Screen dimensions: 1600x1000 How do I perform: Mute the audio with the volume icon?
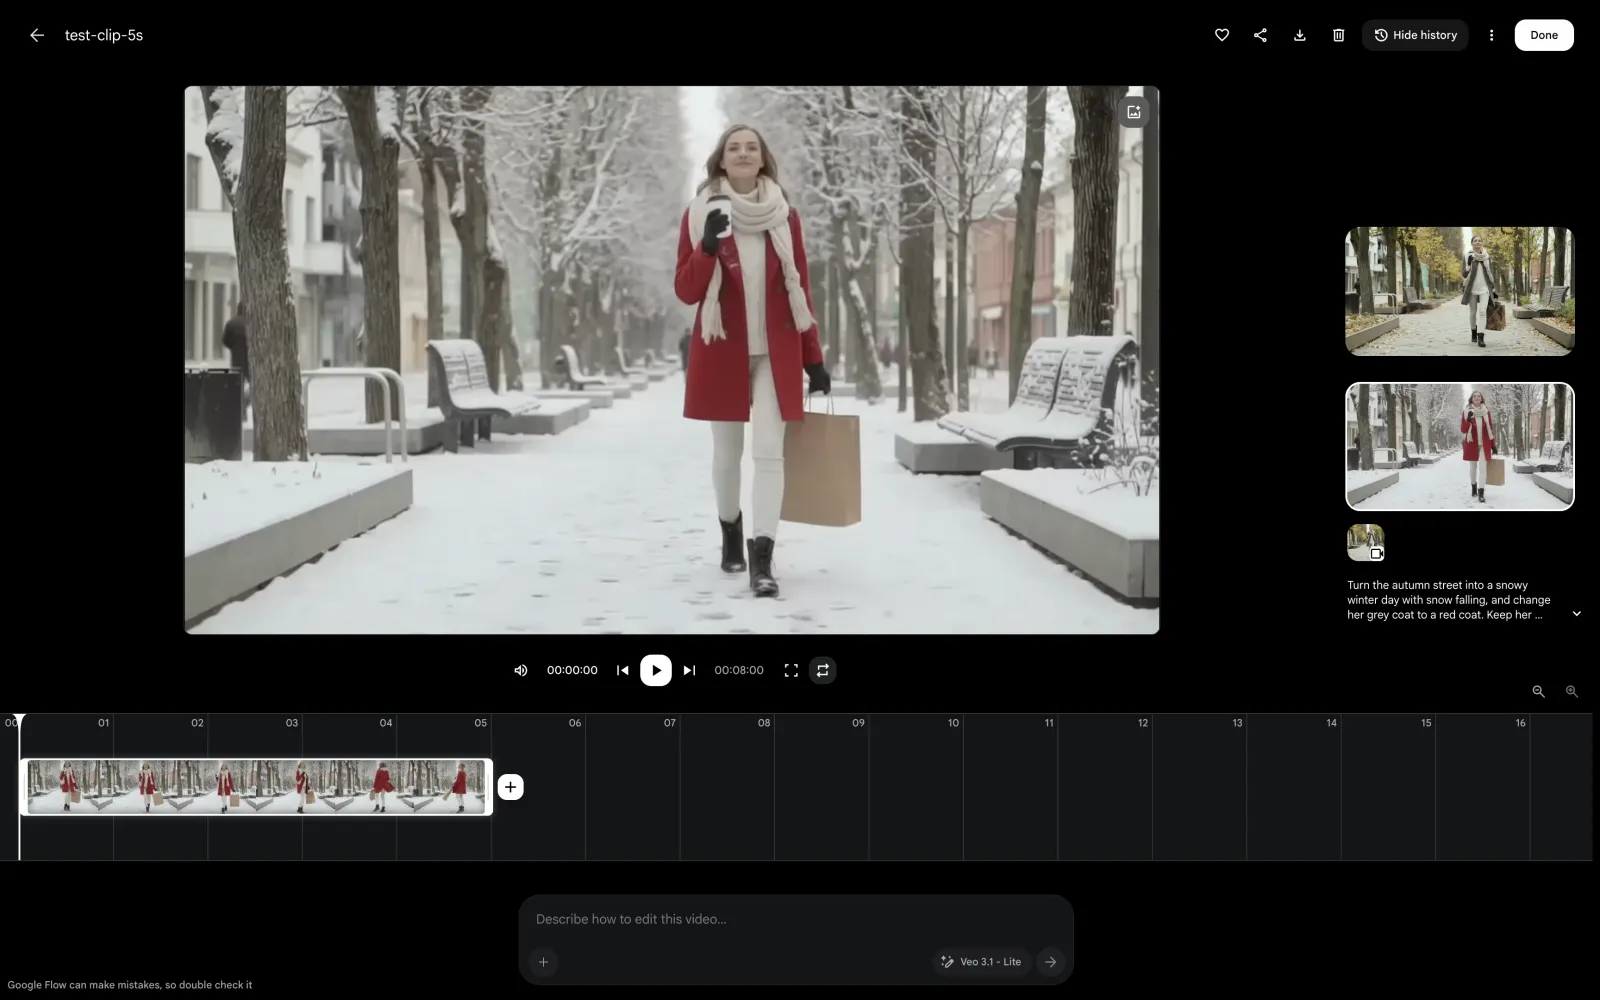point(521,670)
